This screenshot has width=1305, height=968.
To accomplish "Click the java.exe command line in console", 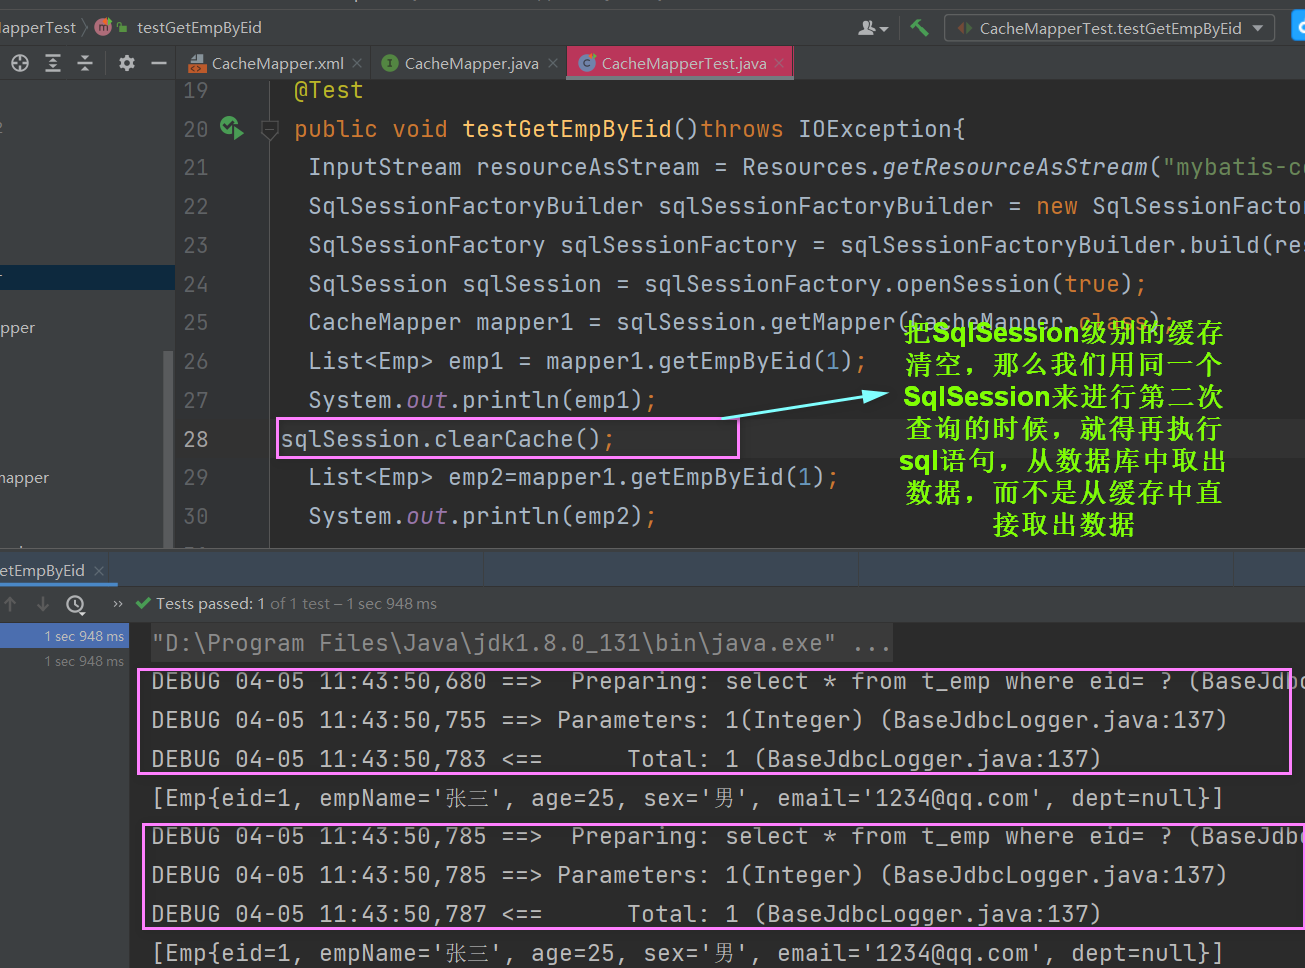I will tap(521, 643).
